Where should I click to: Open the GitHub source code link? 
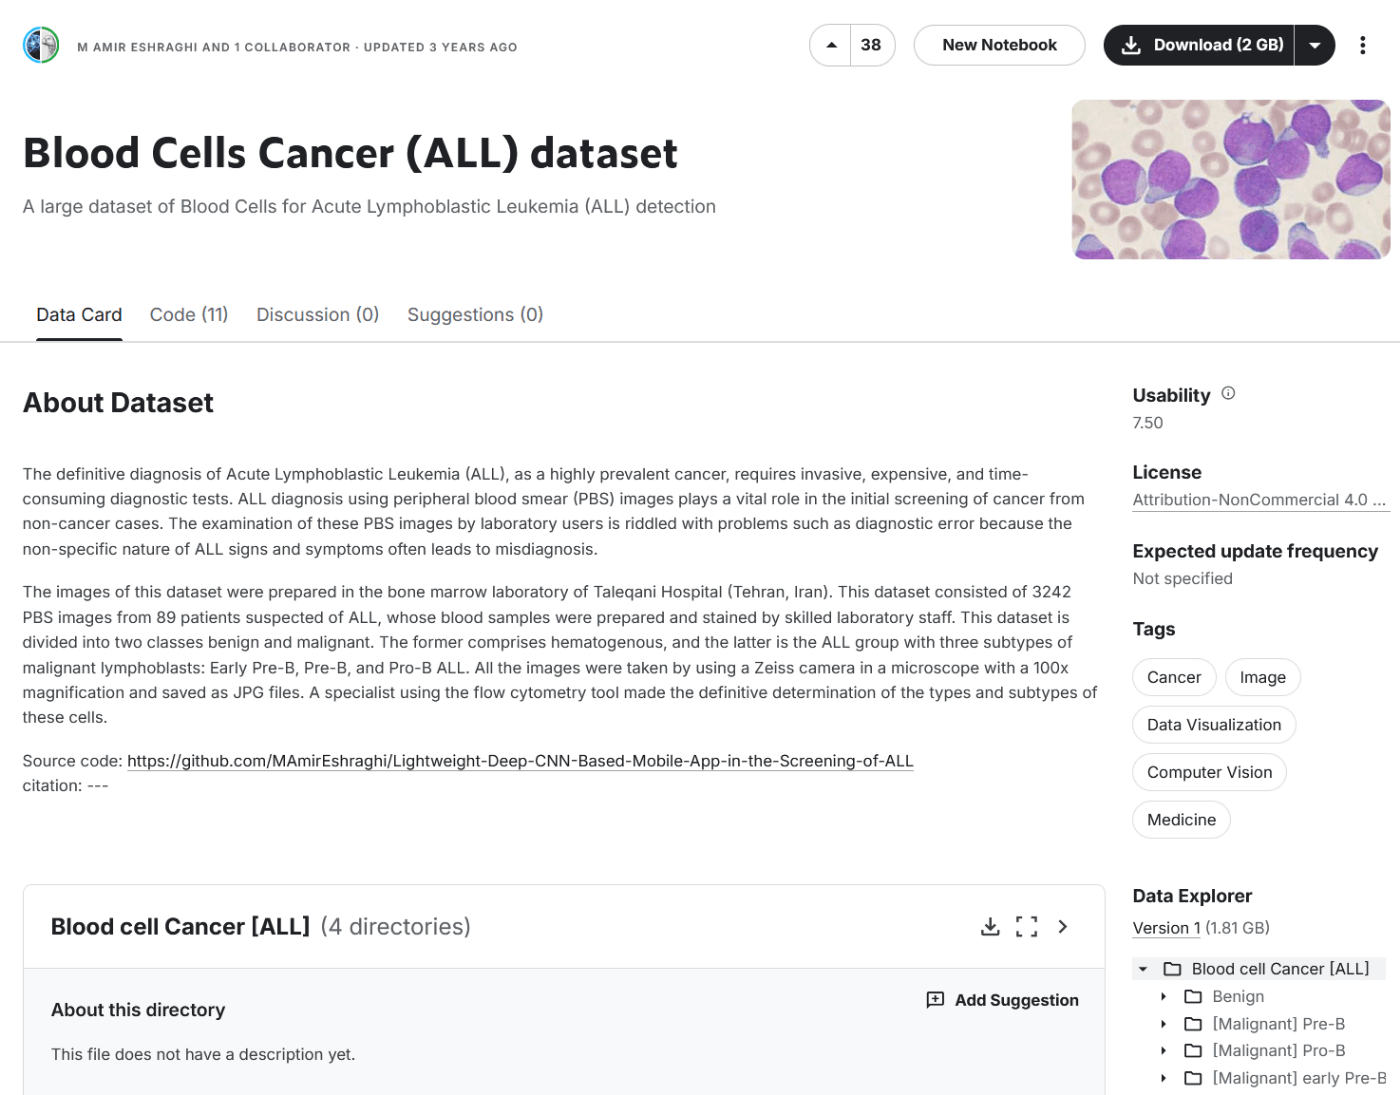(x=520, y=760)
